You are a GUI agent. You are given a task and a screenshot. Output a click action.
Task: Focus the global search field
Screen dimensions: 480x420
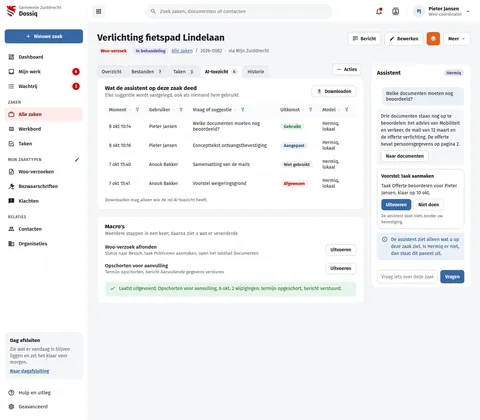239,11
